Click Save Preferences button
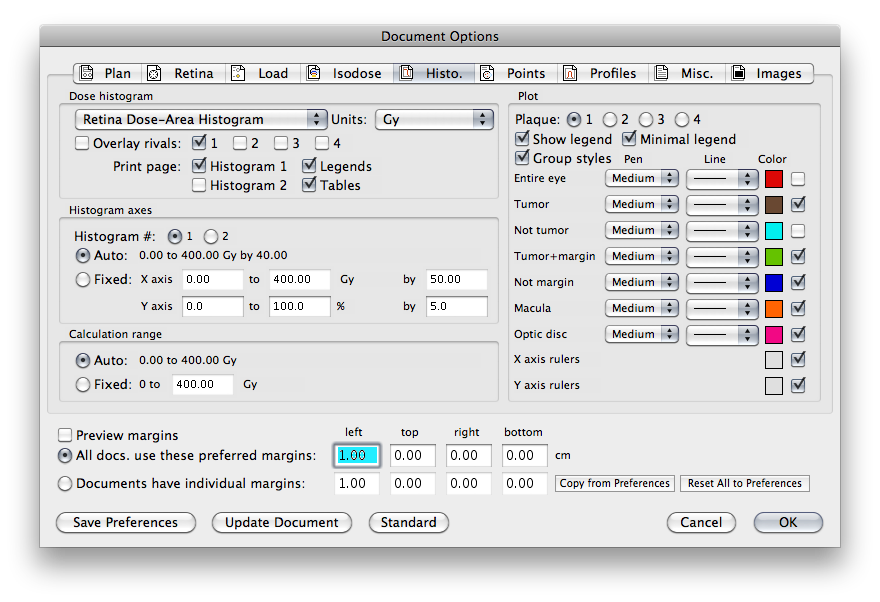Image resolution: width=880 pixels, height=602 pixels. pos(126,522)
